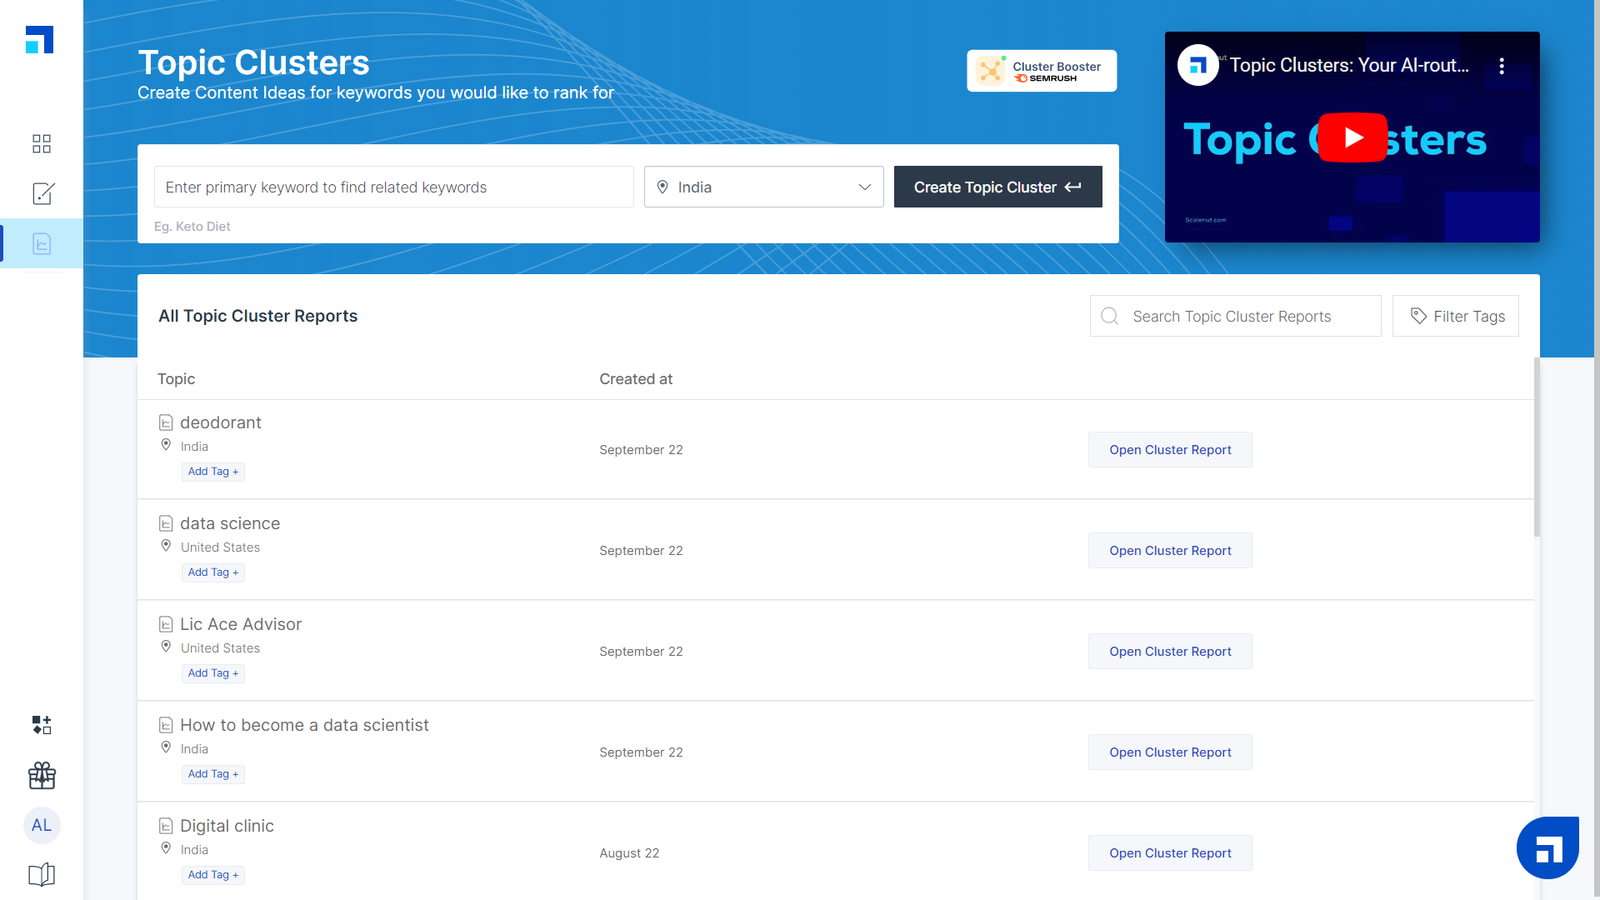Open the AL user profile avatar
The image size is (1600, 900).
click(41, 825)
